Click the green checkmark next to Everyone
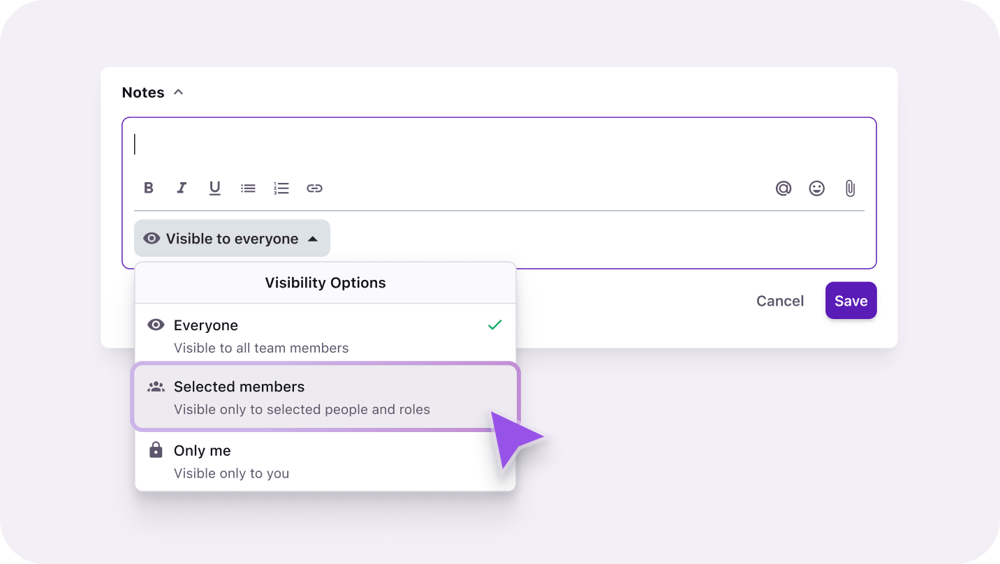 coord(494,325)
